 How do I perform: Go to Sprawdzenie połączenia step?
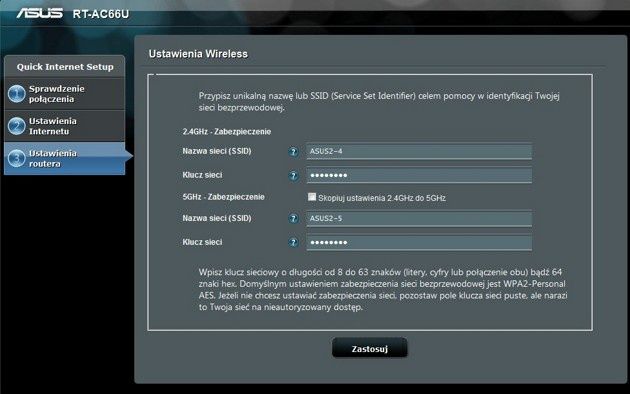[64, 94]
